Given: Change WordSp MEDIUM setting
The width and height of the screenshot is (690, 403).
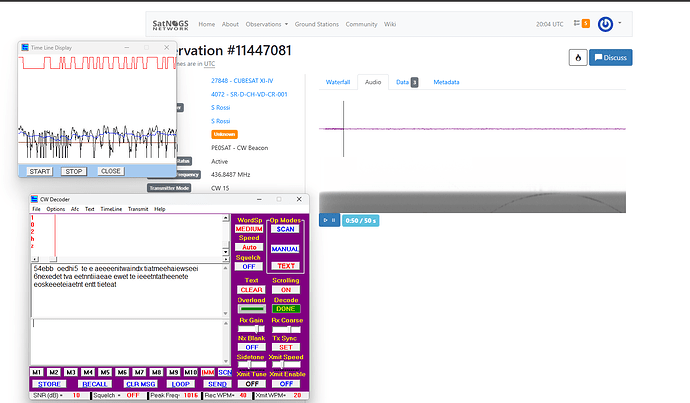Looking at the screenshot, I should (x=249, y=229).
